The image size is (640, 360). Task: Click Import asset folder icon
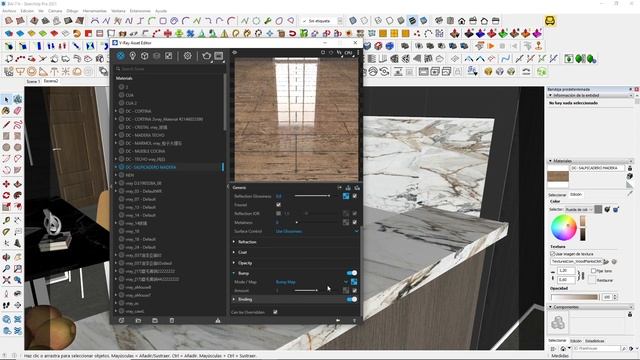point(138,320)
